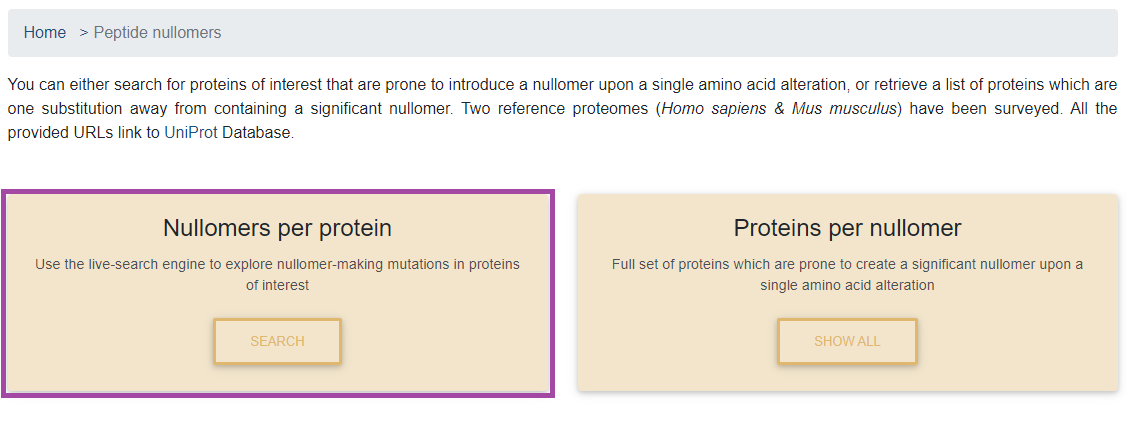Click the SHOW ALL button
1130x426 pixels.
pos(847,341)
